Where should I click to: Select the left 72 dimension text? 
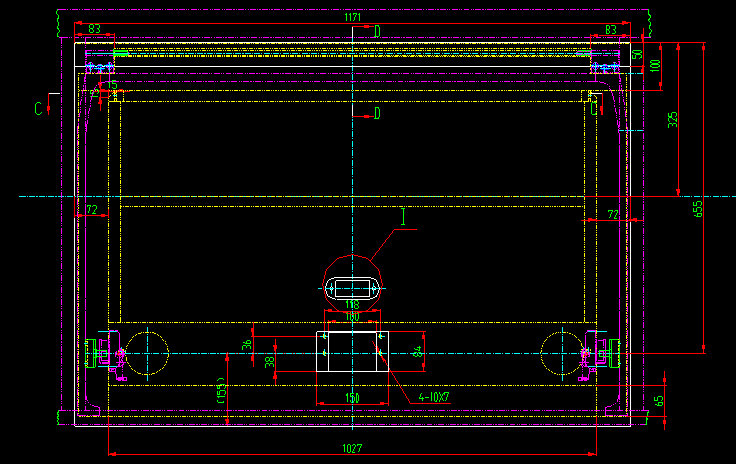92,210
